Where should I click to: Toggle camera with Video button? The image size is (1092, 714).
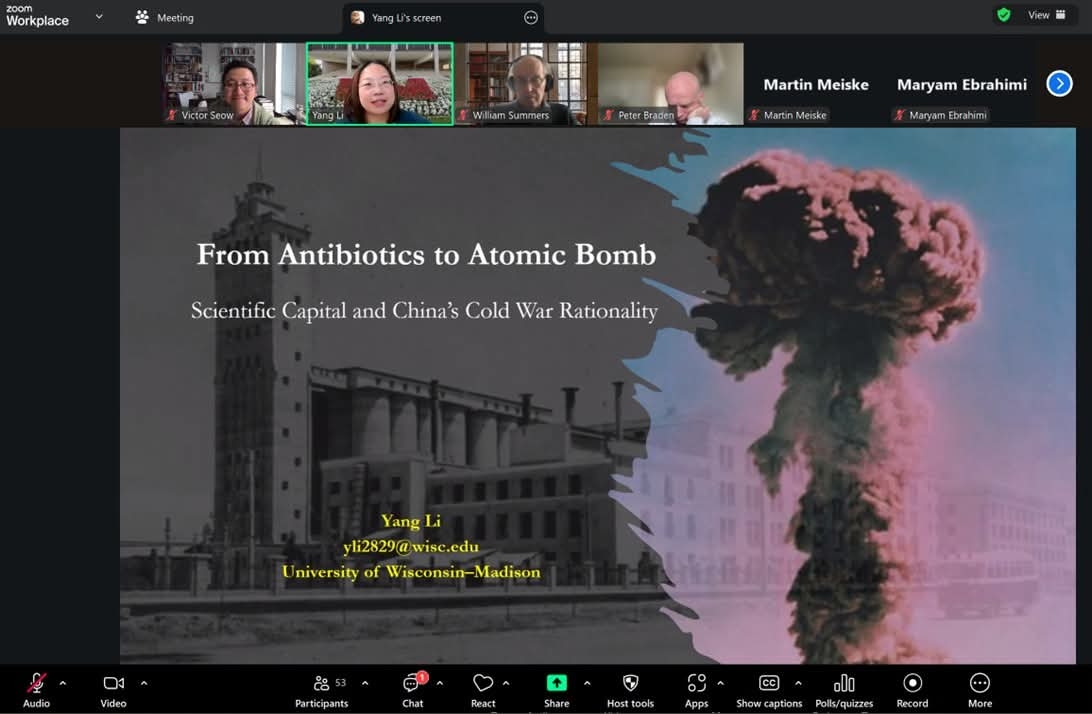point(113,690)
